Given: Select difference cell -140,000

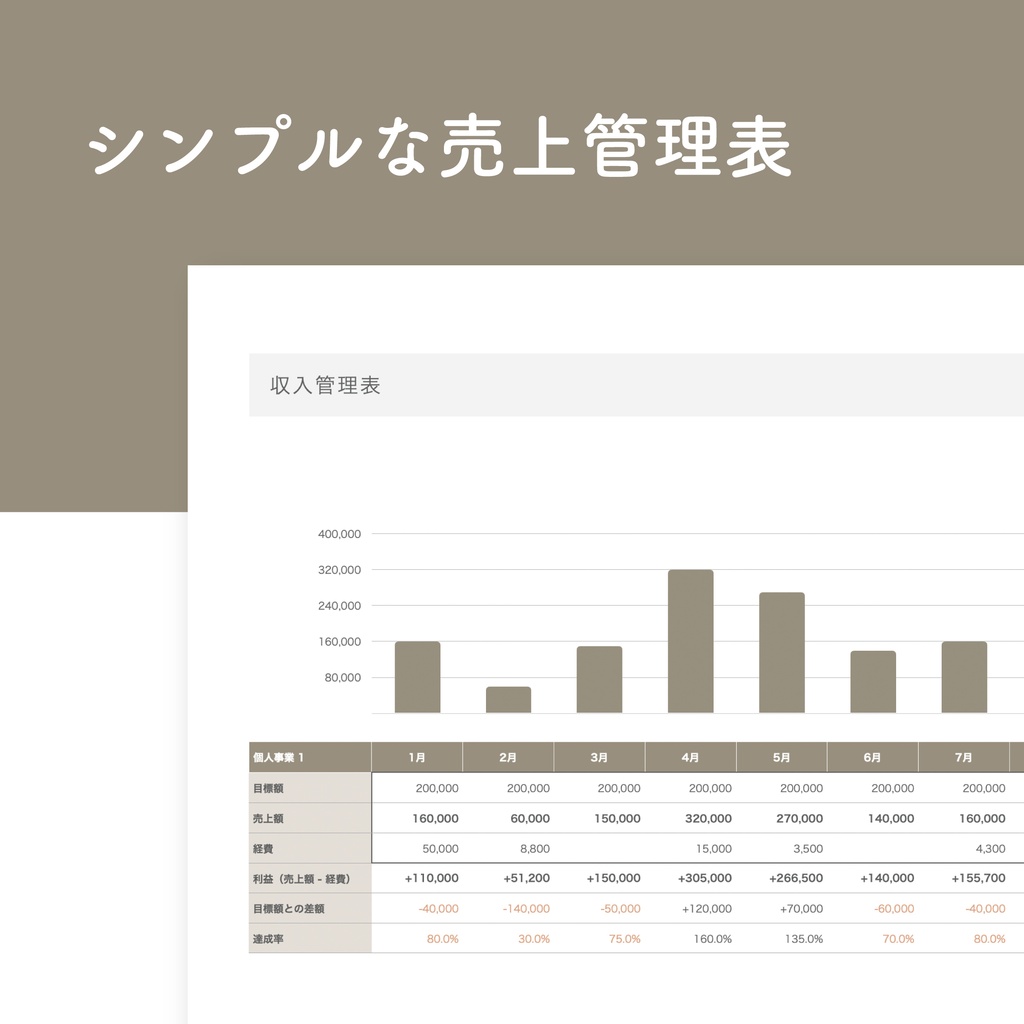Looking at the screenshot, I should [x=508, y=908].
